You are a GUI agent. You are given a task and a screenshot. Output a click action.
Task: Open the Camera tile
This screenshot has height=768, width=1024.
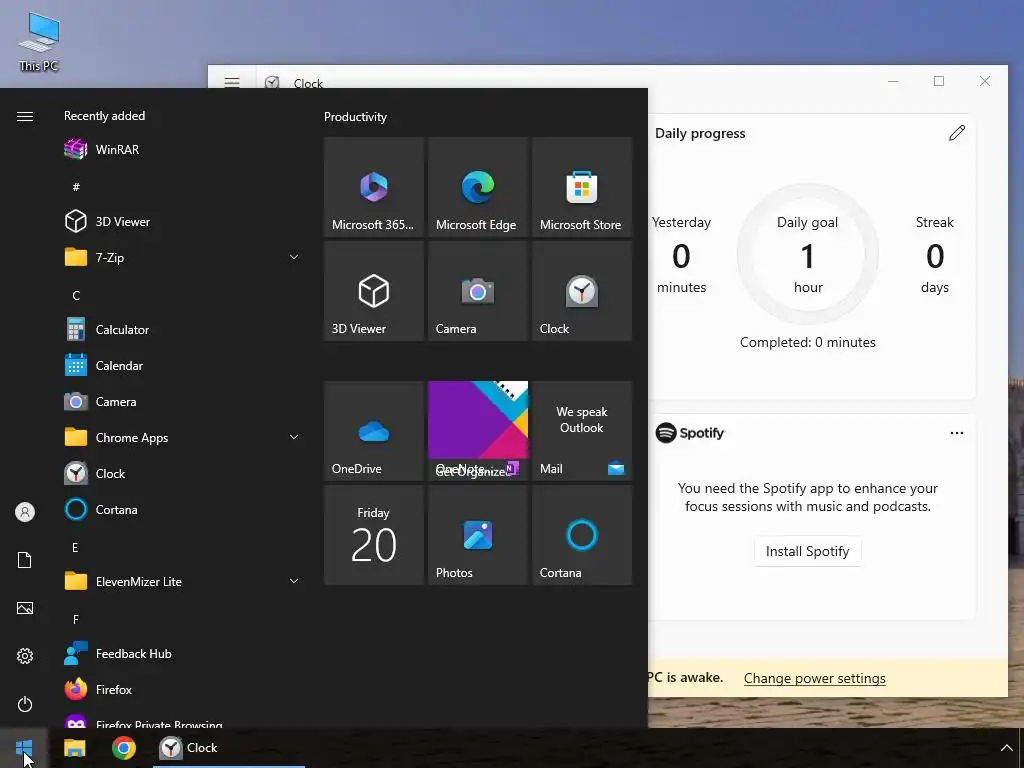[x=477, y=291]
